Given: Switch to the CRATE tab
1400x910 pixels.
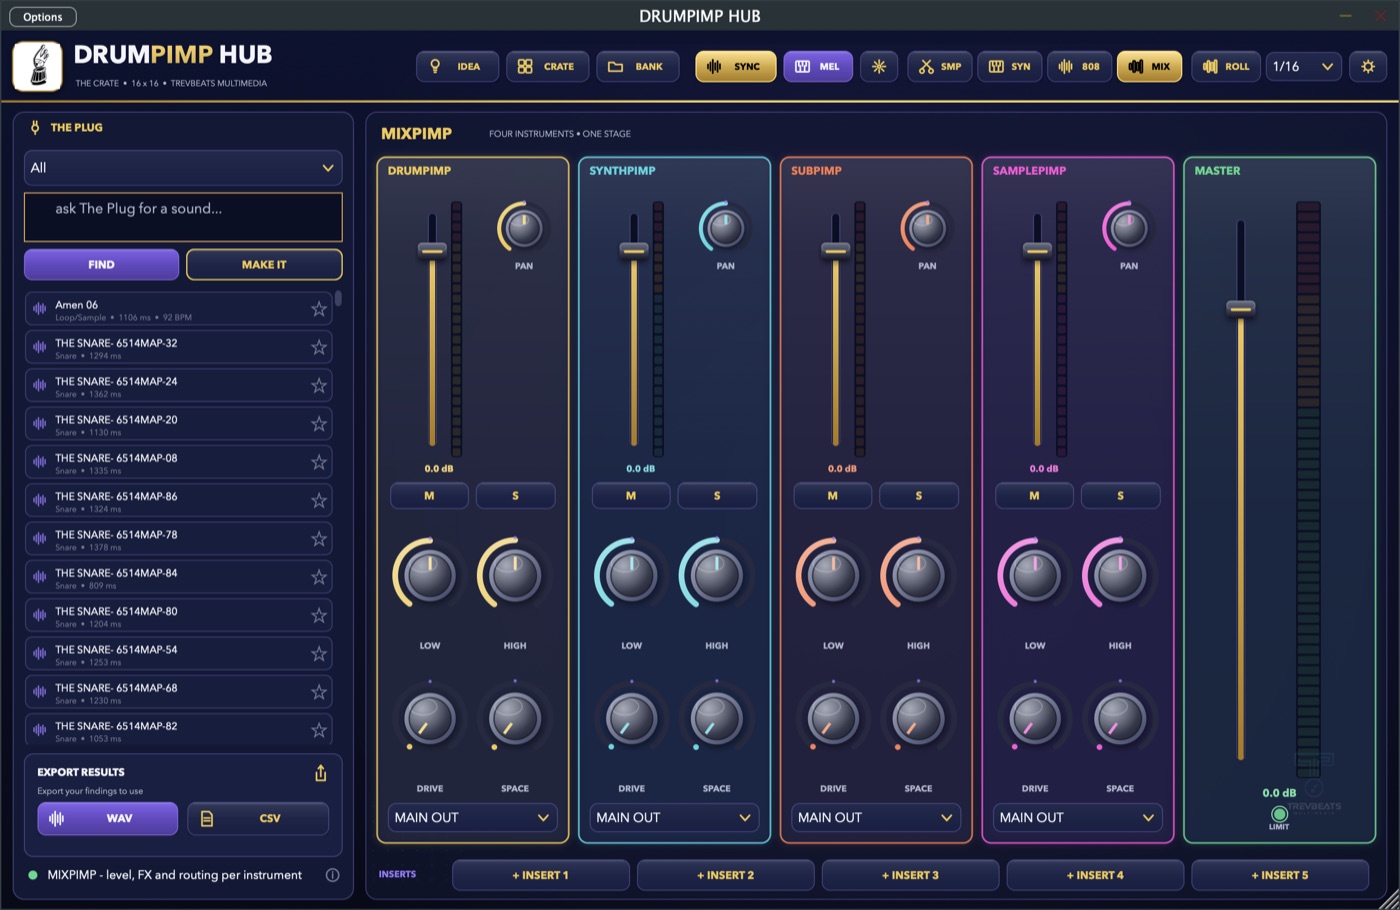Looking at the screenshot, I should click(x=547, y=66).
